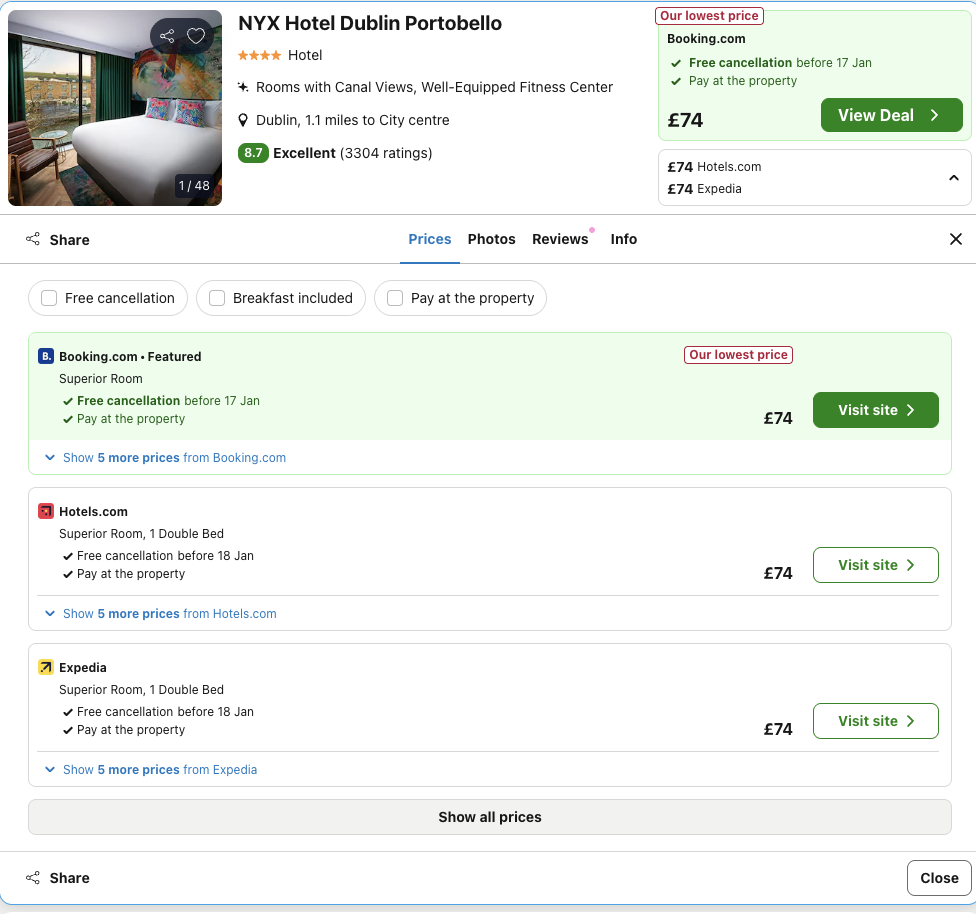Click the 8.7 rating badge
This screenshot has width=976, height=914.
253,153
